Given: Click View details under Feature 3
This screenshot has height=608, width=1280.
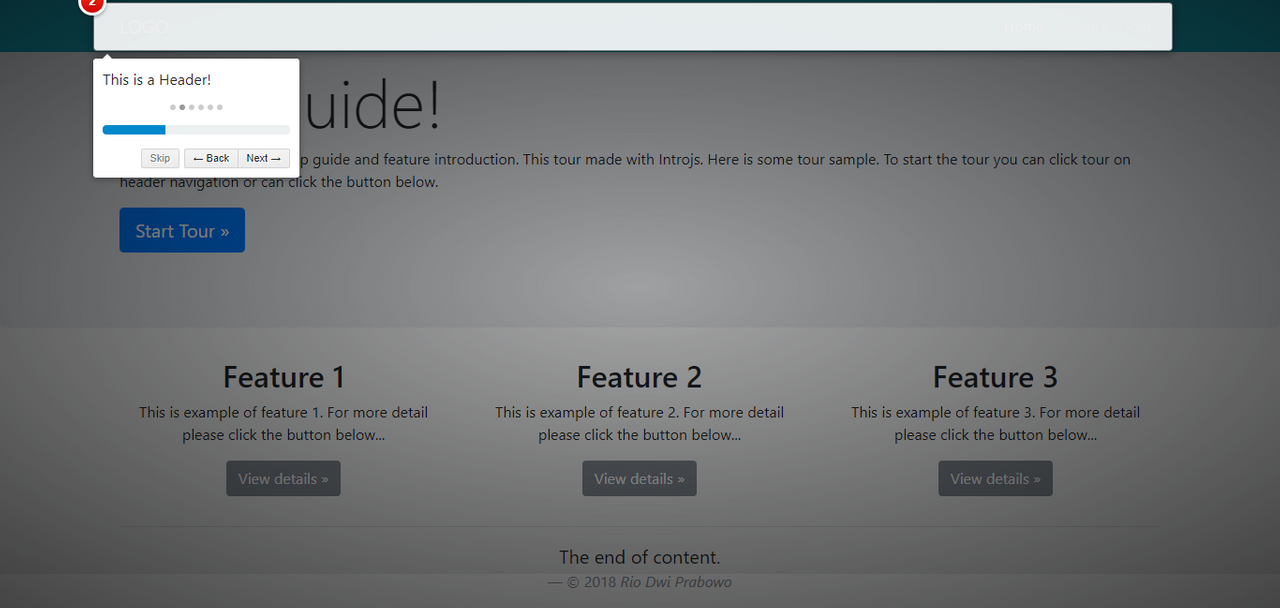Looking at the screenshot, I should click(995, 478).
